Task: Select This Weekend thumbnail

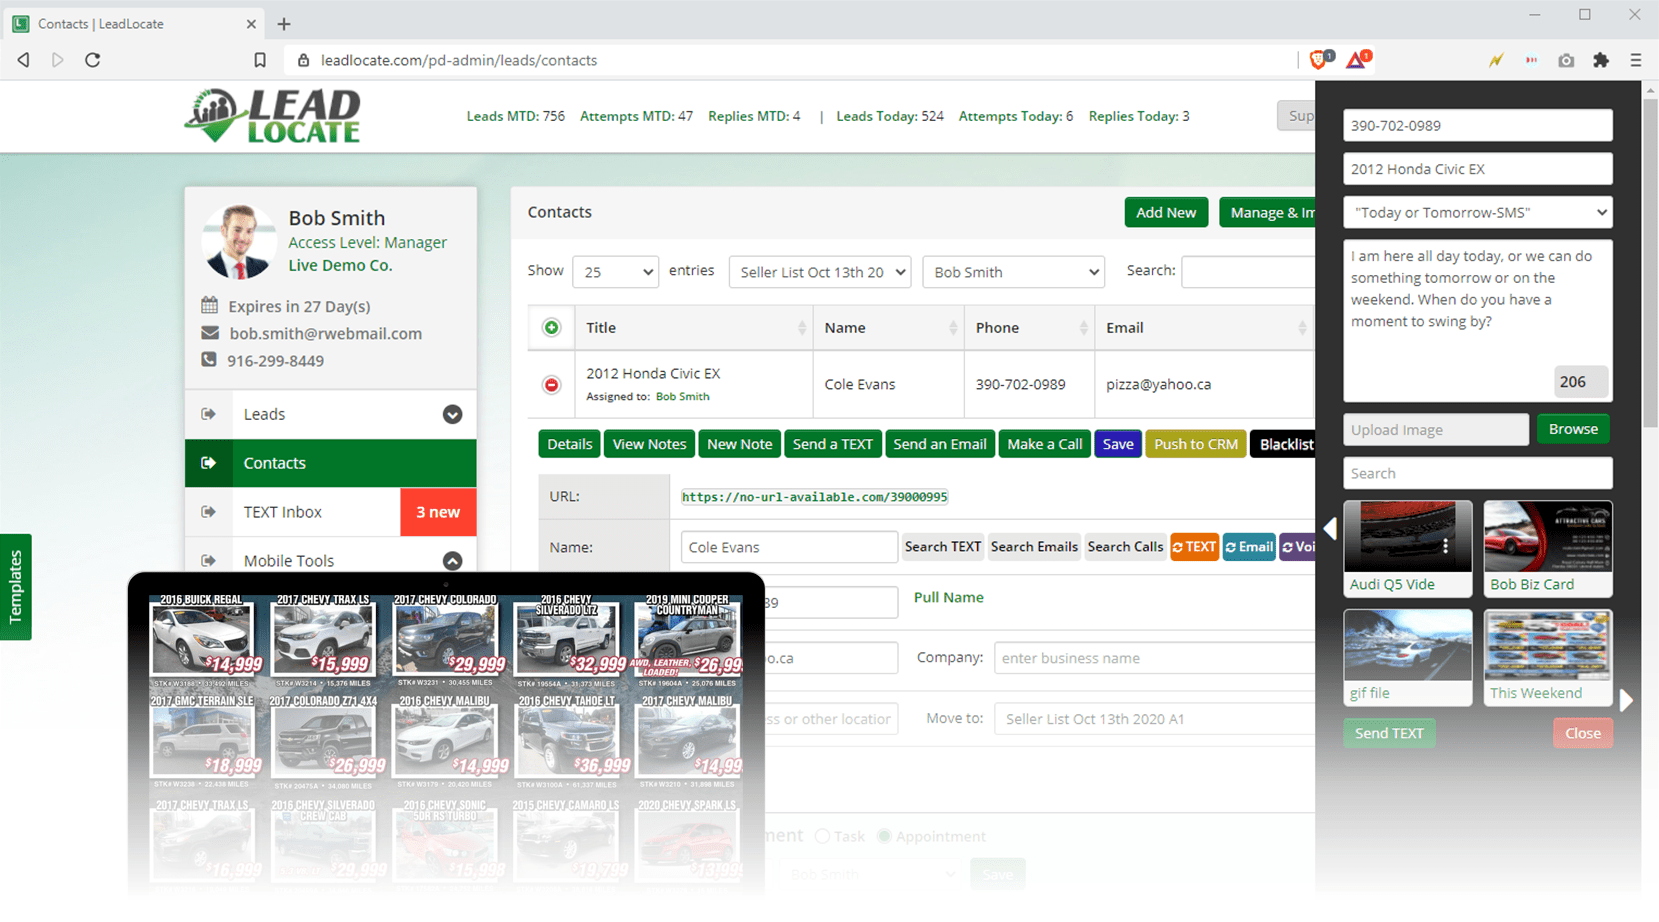Action: [1547, 657]
